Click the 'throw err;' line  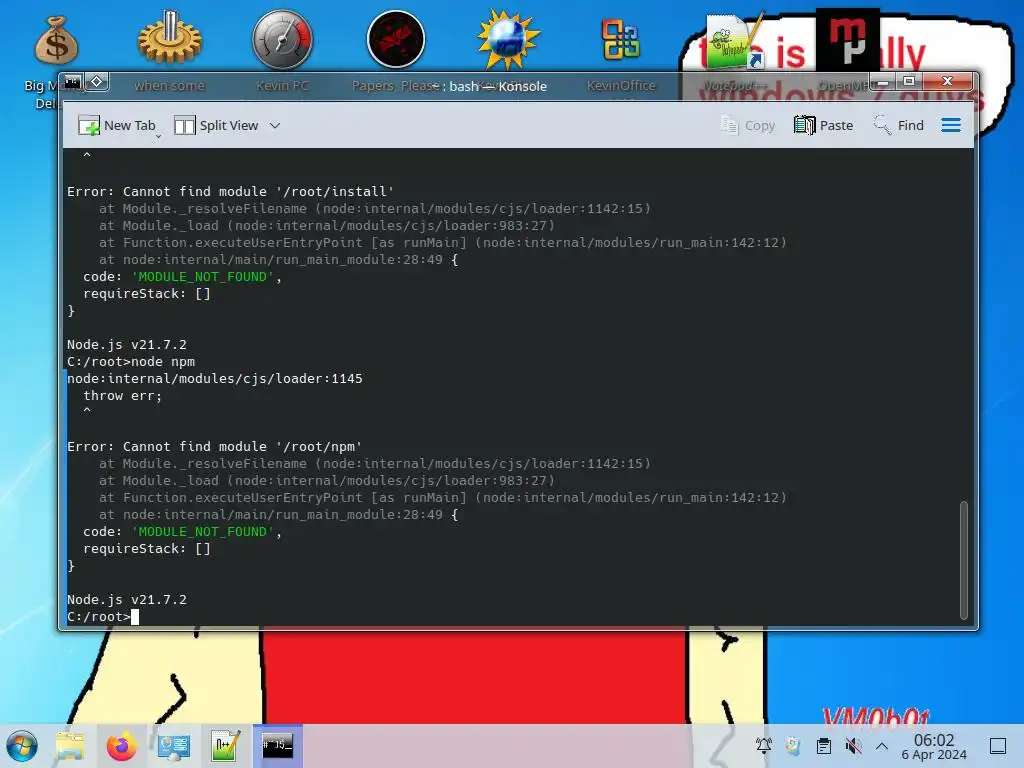point(122,395)
